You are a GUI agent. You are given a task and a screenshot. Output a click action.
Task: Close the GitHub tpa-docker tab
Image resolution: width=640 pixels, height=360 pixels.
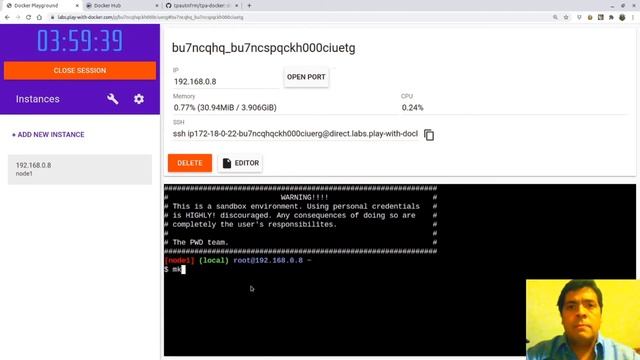pos(236,6)
